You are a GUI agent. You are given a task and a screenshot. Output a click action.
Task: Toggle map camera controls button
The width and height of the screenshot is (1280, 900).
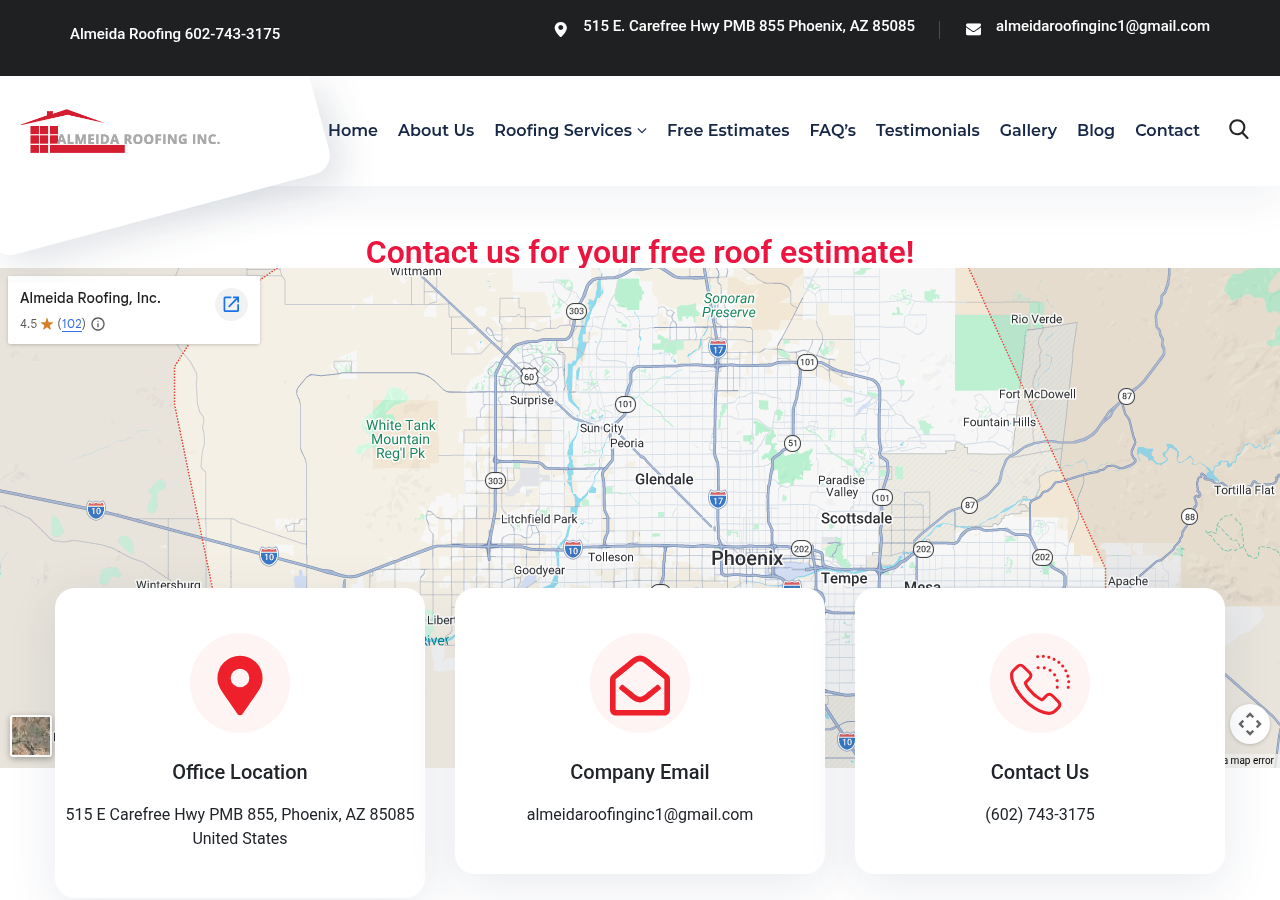click(1250, 724)
